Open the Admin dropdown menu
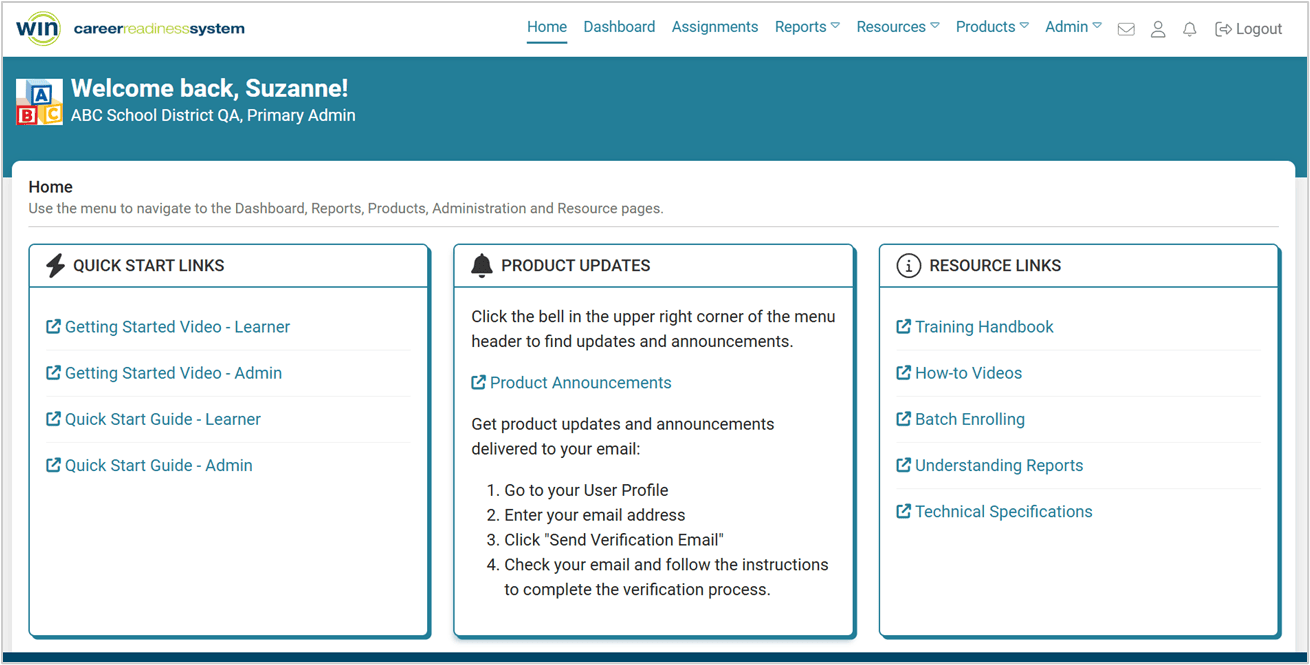This screenshot has height=665, width=1310. coord(1073,27)
